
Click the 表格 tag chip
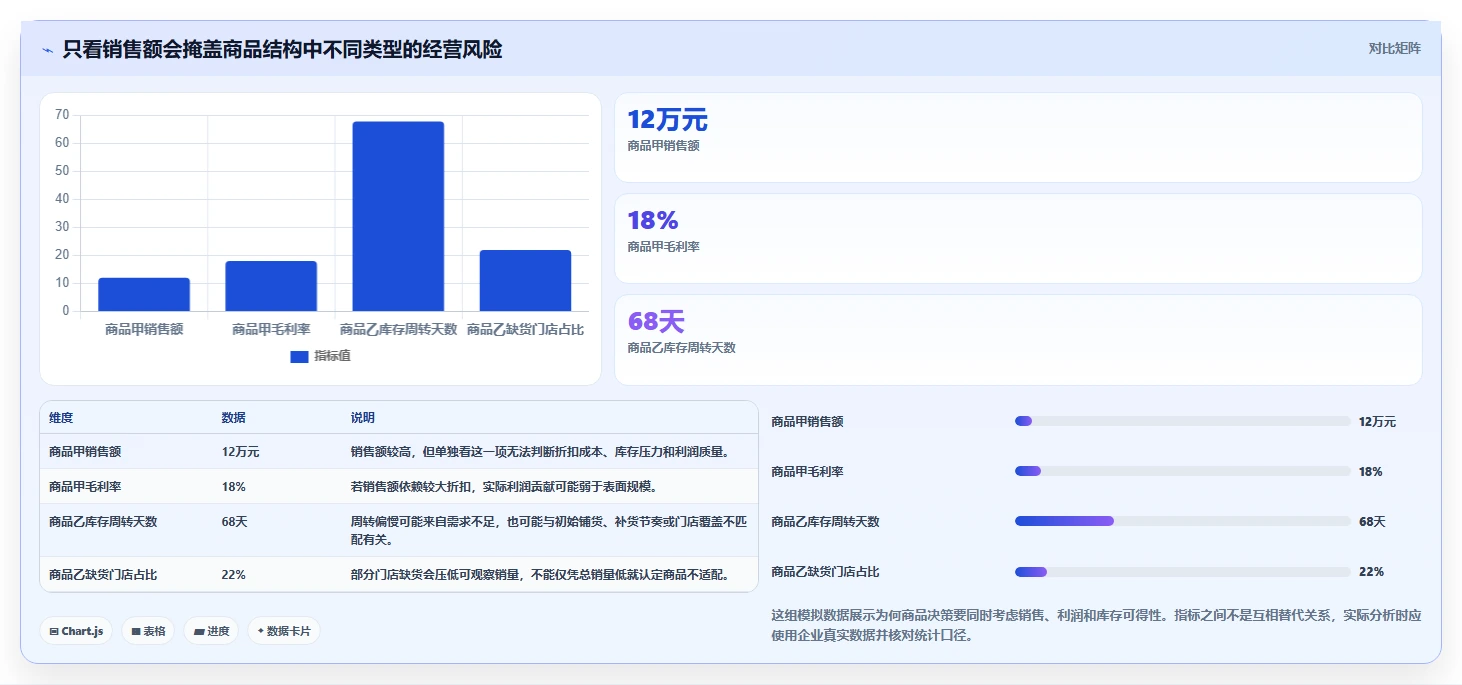tap(148, 631)
